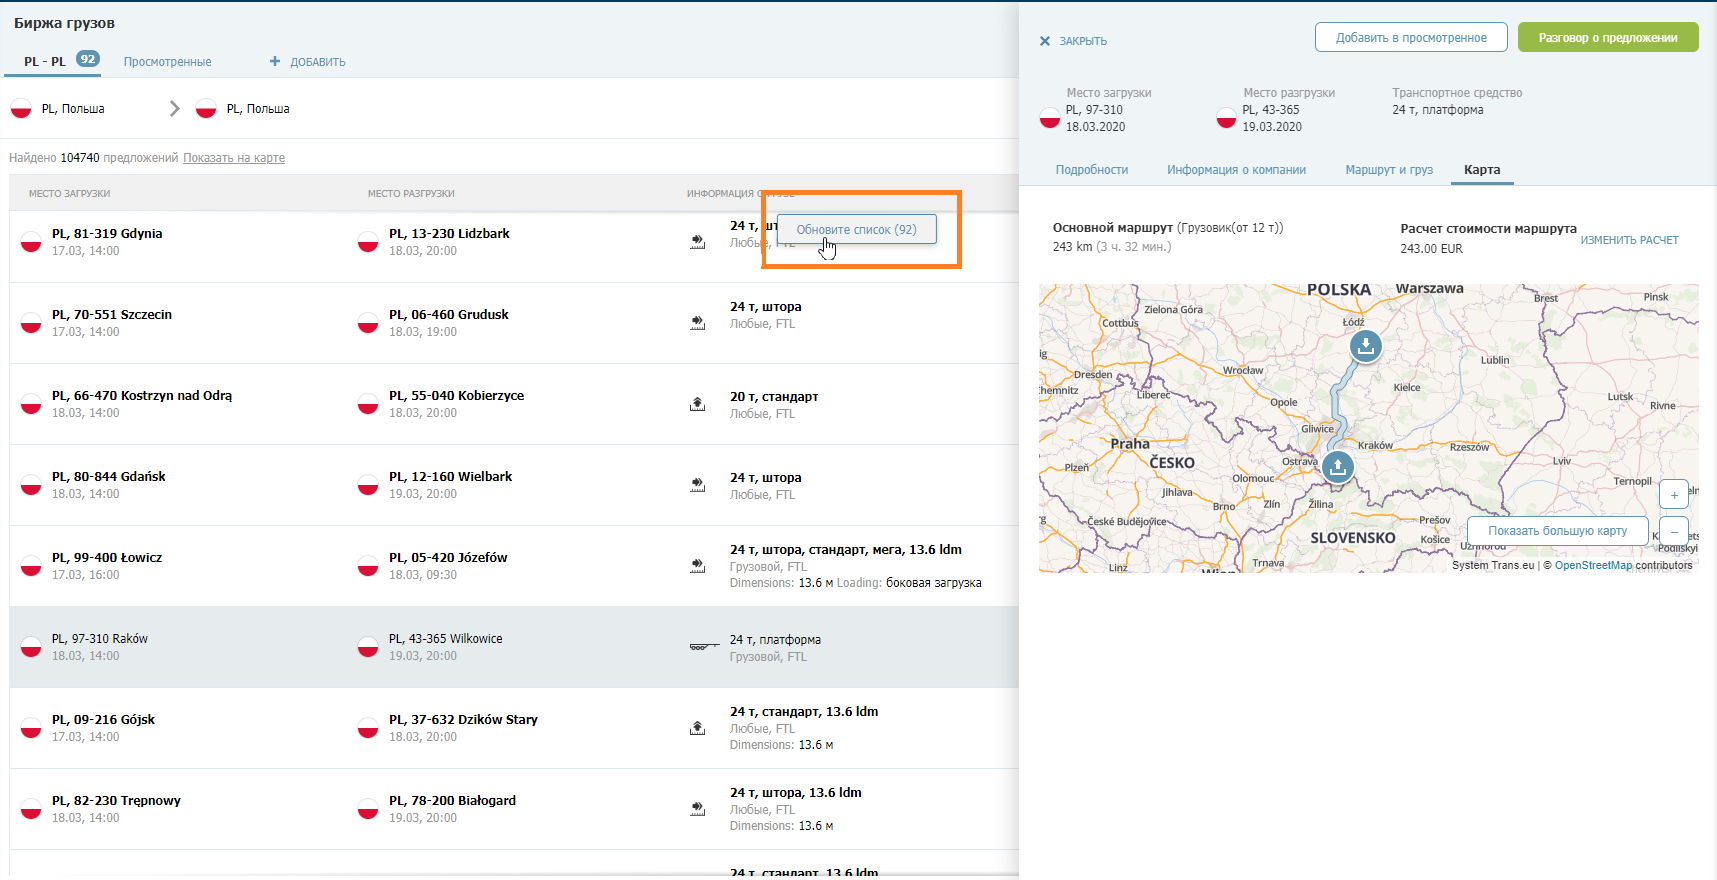Click Обновите список (92) button
The width and height of the screenshot is (1717, 880).
click(857, 229)
